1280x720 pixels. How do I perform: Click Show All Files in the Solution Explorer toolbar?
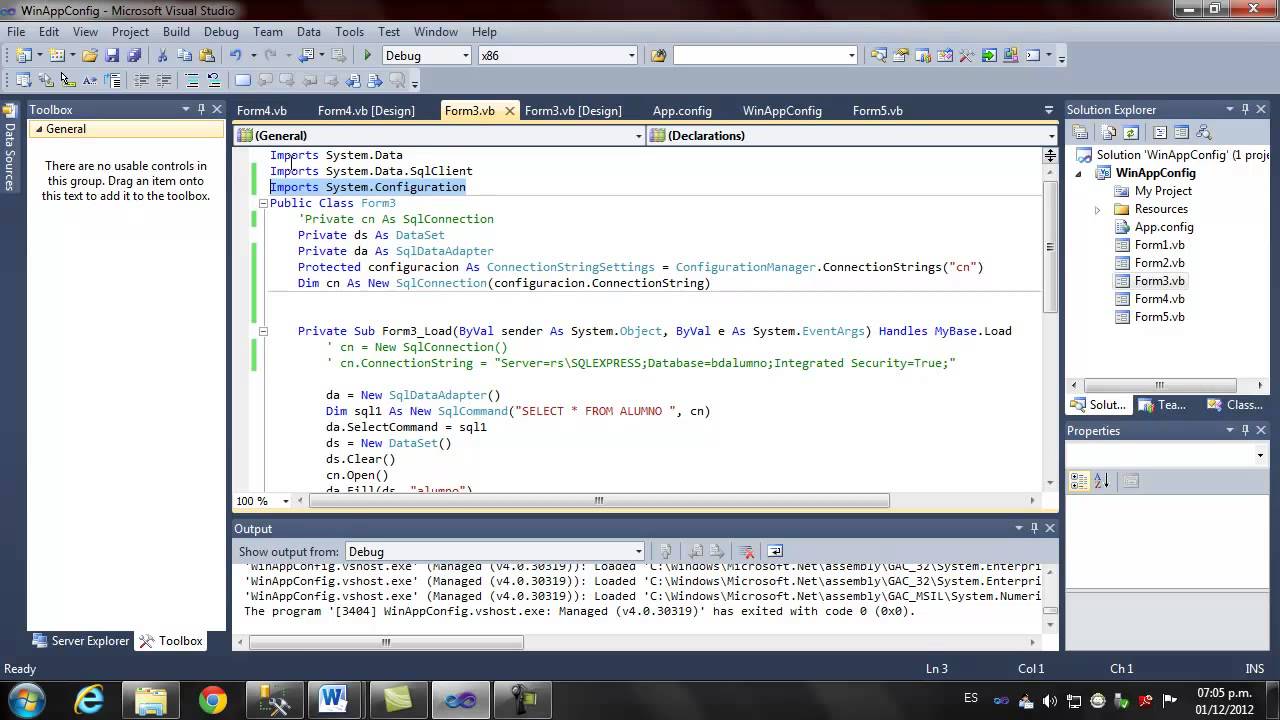point(1109,132)
